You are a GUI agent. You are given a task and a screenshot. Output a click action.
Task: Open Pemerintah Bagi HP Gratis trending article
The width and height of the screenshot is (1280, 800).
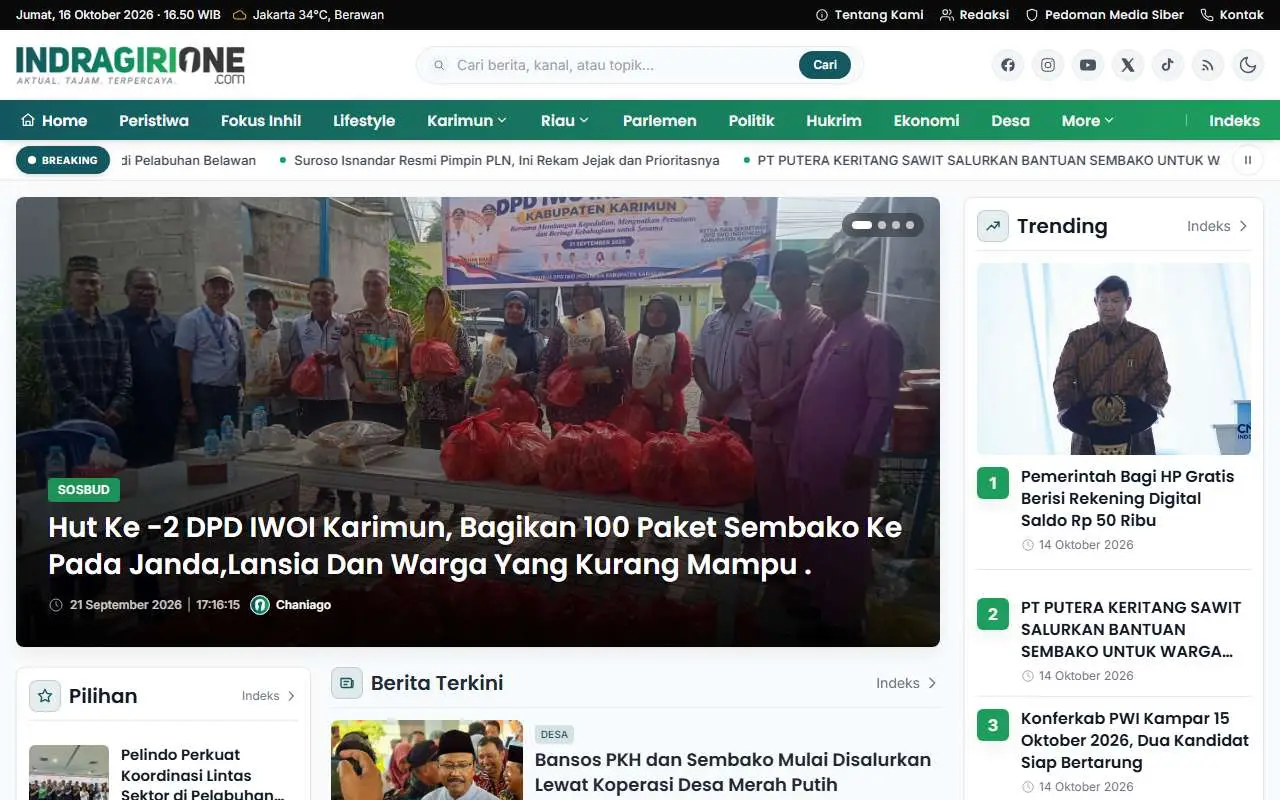tap(1128, 498)
